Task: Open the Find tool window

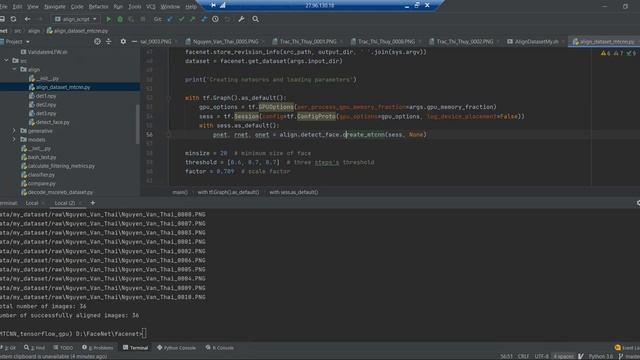Action: pos(34,348)
